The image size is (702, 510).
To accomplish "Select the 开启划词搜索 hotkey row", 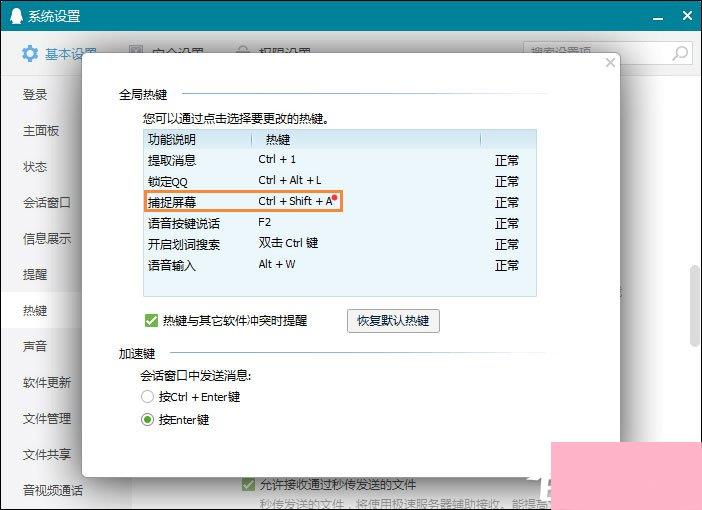I will pyautogui.click(x=340, y=244).
